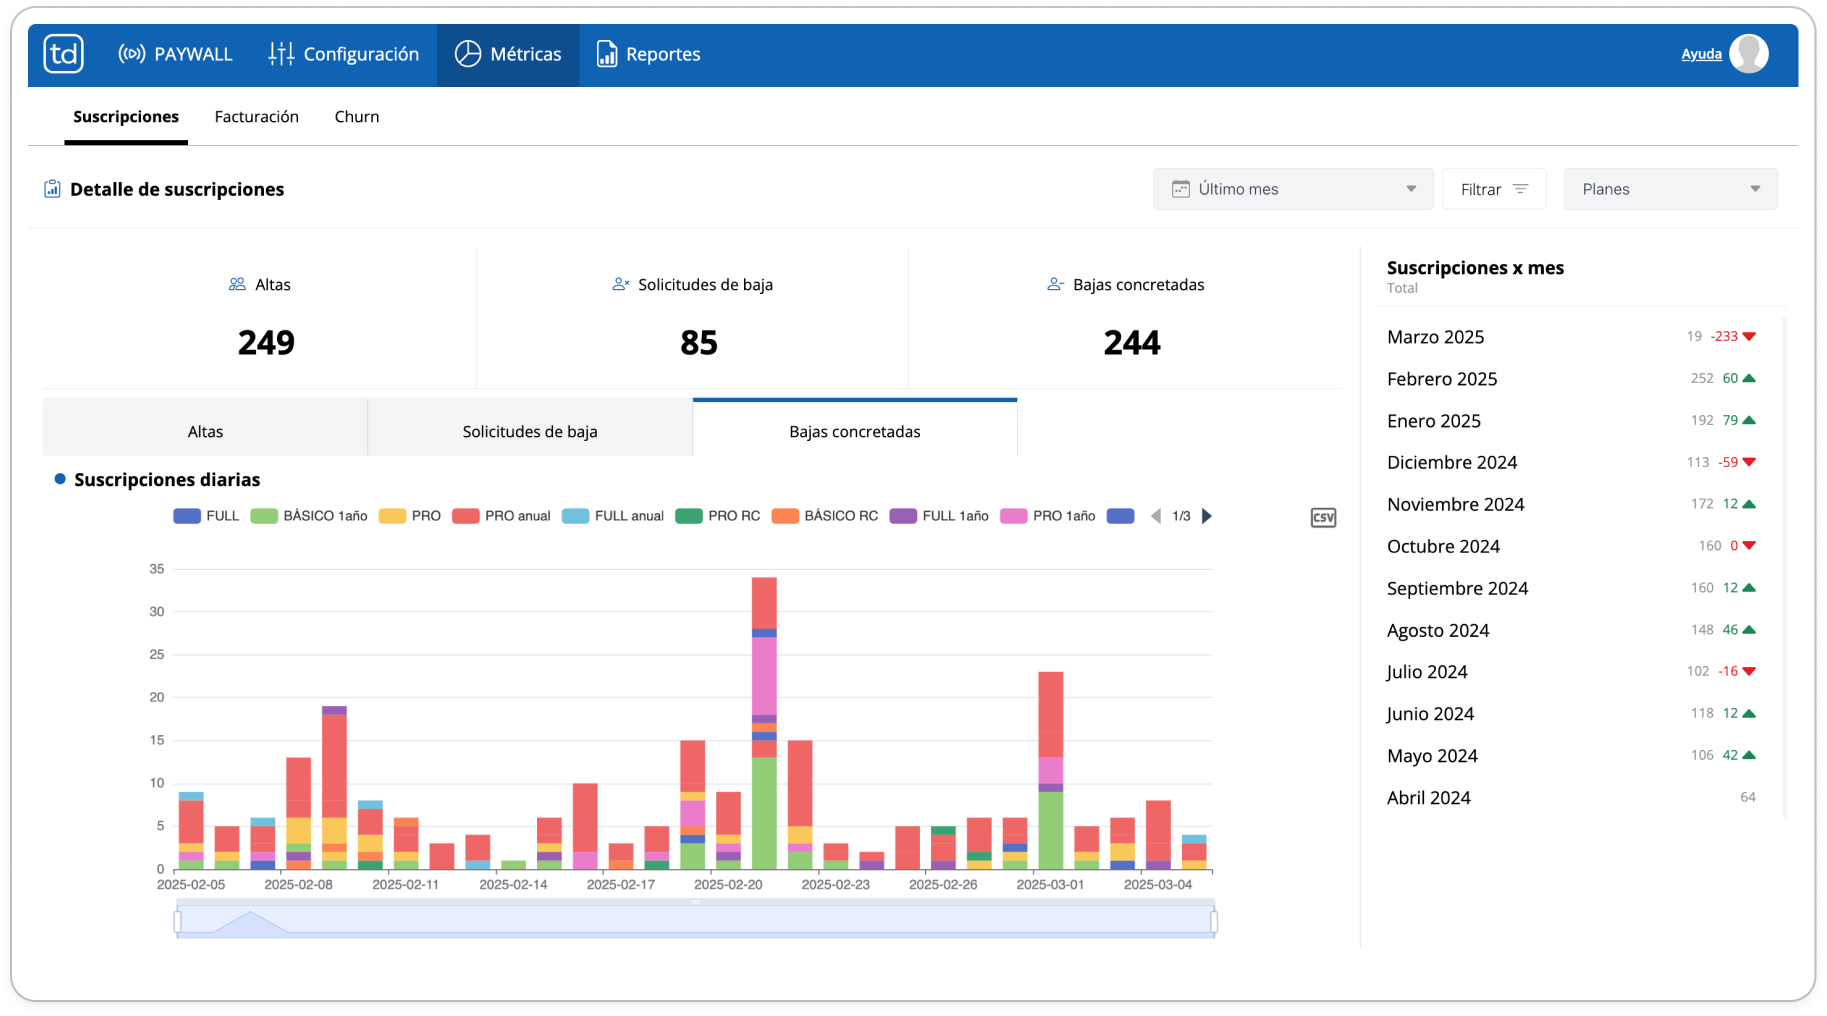Toggle the BÁSICO 1año legend series
1827x1016 pixels.
pyautogui.click(x=309, y=516)
